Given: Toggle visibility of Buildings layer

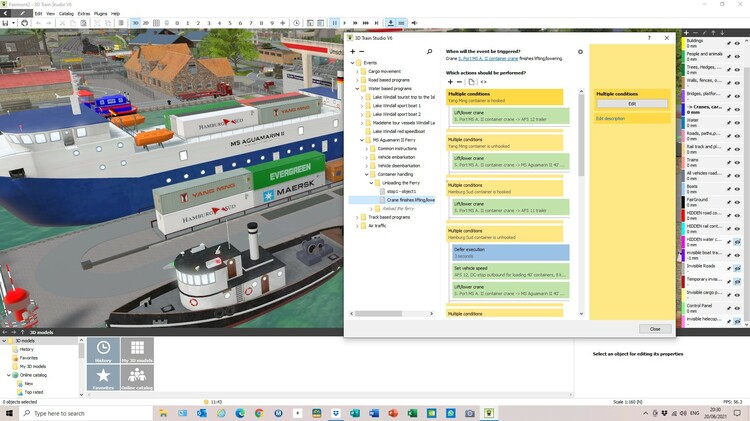Looking at the screenshot, I should pyautogui.click(x=737, y=43).
